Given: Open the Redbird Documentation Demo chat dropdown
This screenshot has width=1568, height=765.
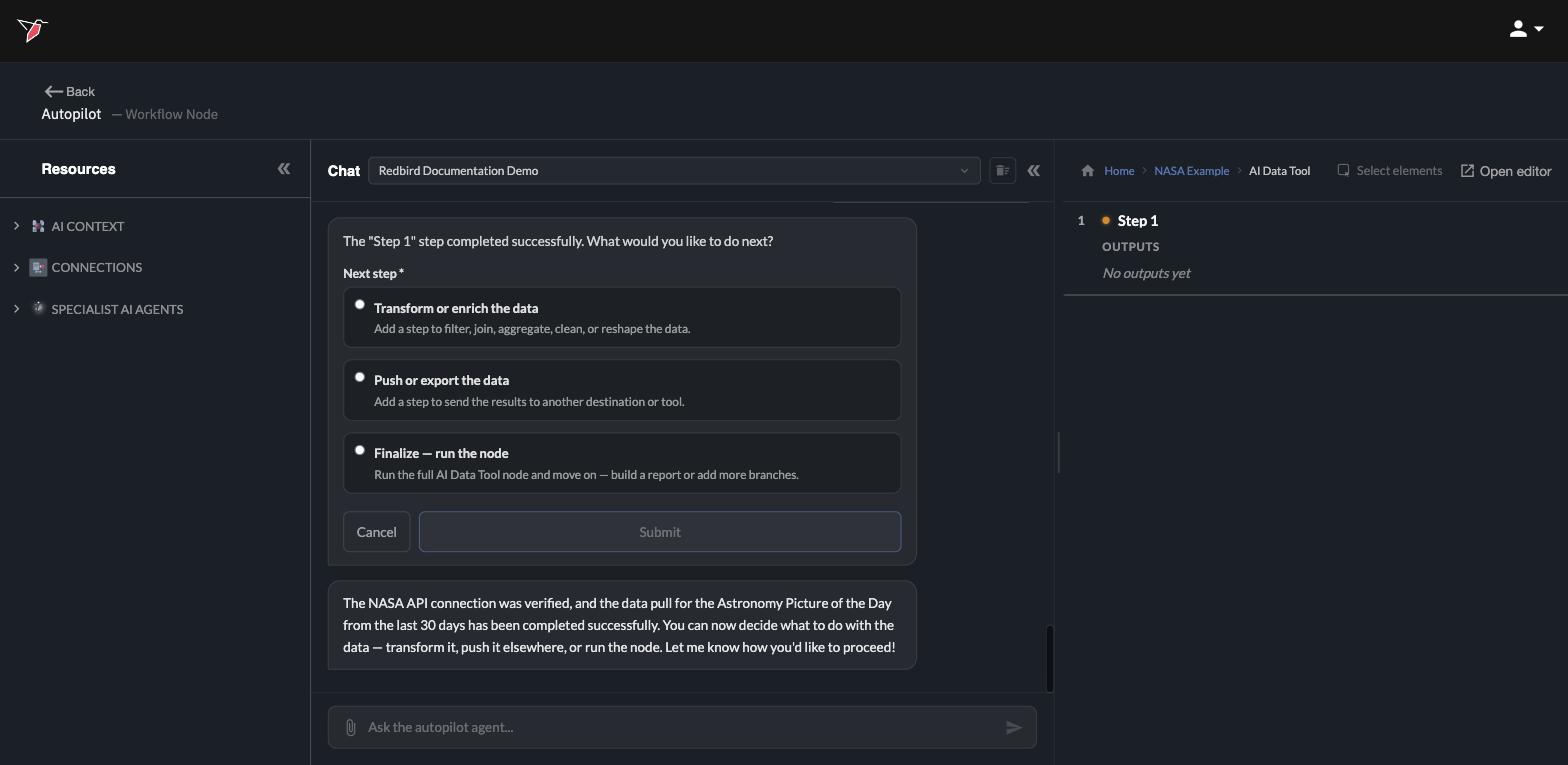Looking at the screenshot, I should click(x=674, y=170).
